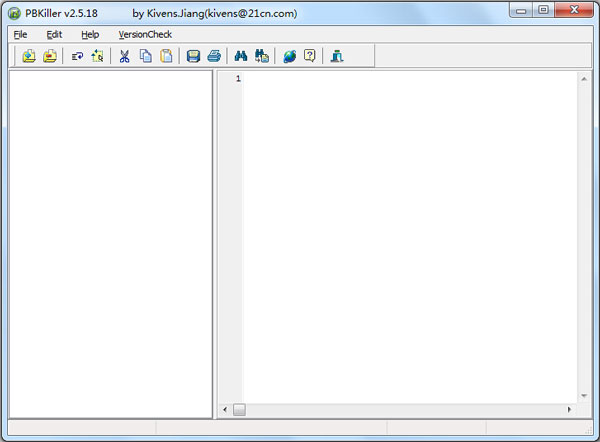Click the horizontal scrollbar left arrow
The image size is (600, 442).
point(225,409)
